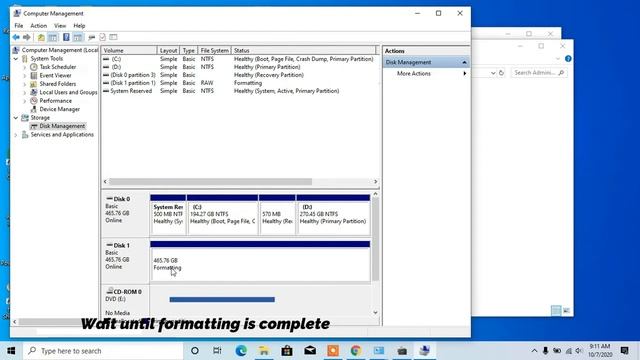Click the blue Help toolbar icon
This screenshot has height=360, width=640.
click(66, 37)
